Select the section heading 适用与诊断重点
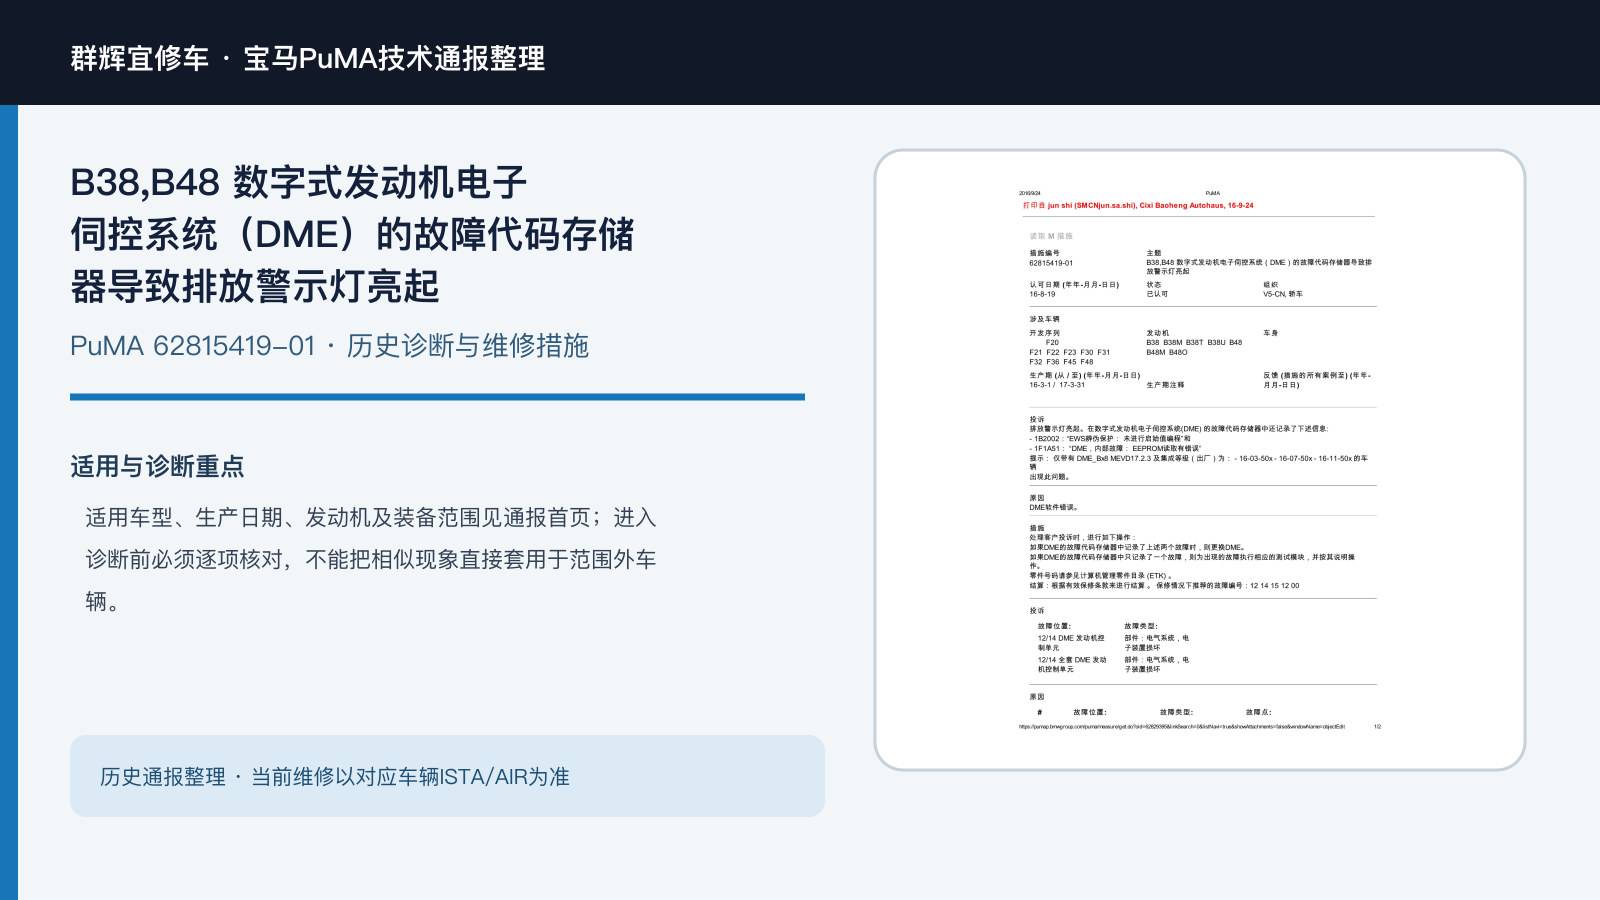This screenshot has height=900, width=1600. tap(157, 466)
